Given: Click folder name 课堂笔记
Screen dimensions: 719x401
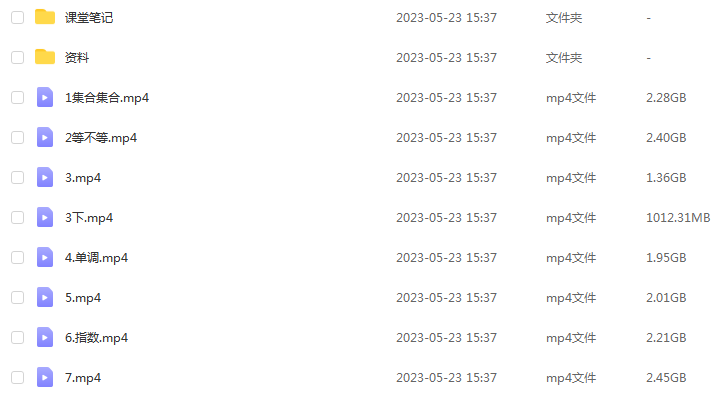Looking at the screenshot, I should click(x=89, y=17).
